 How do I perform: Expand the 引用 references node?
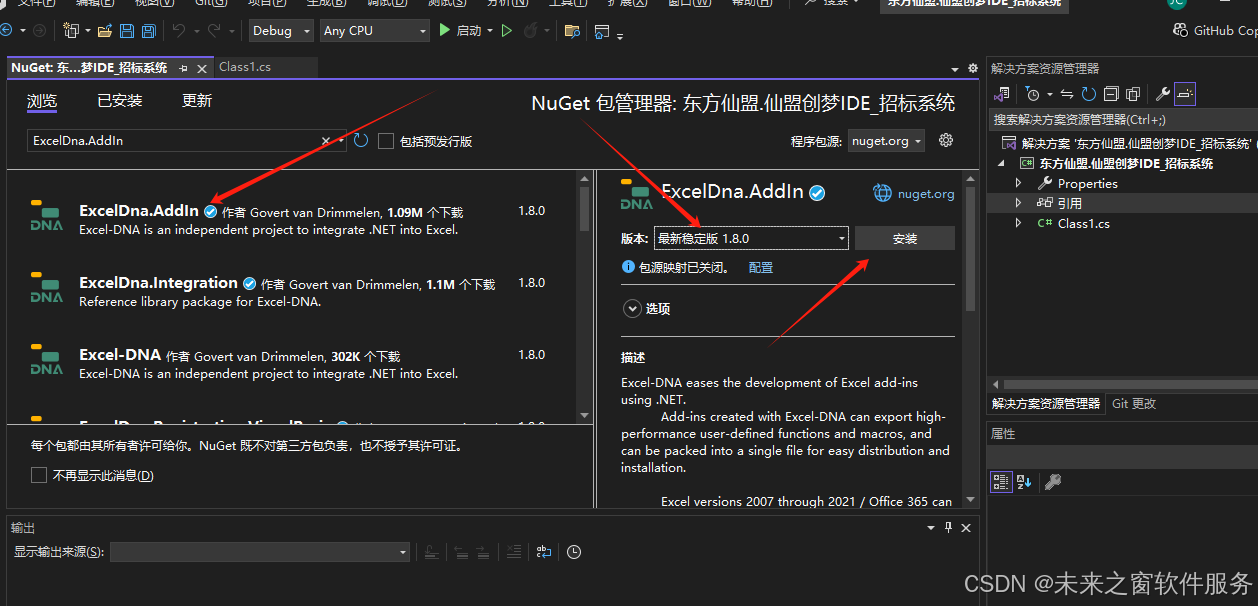(1018, 203)
